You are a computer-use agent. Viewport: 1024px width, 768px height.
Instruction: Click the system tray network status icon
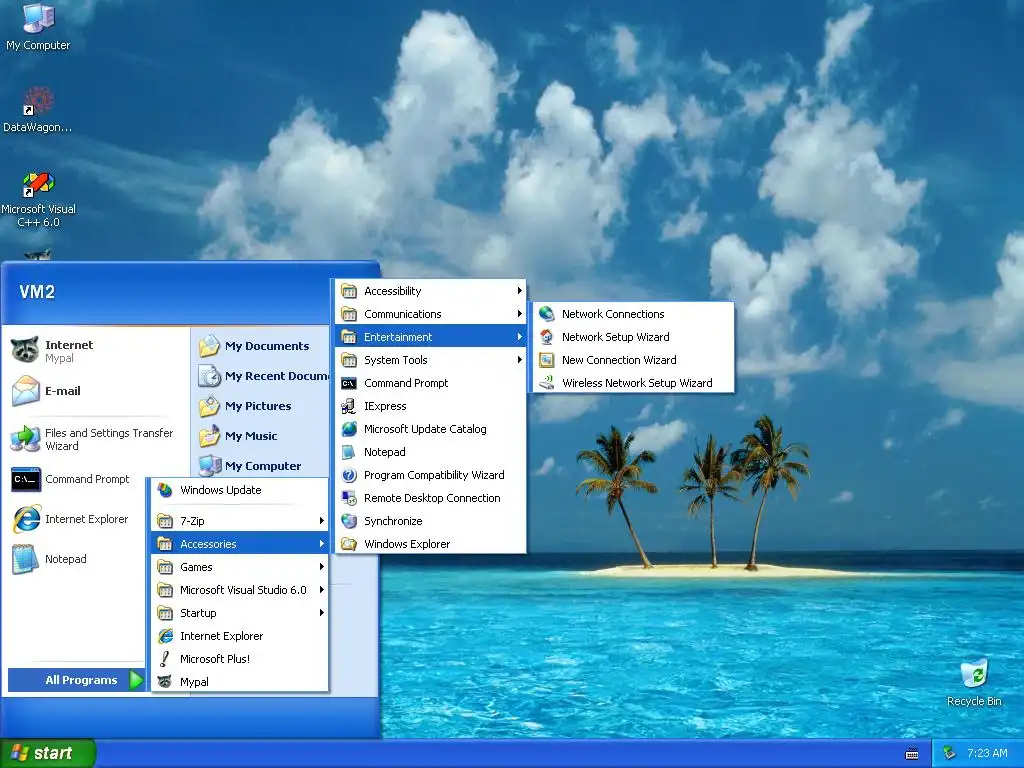[949, 753]
